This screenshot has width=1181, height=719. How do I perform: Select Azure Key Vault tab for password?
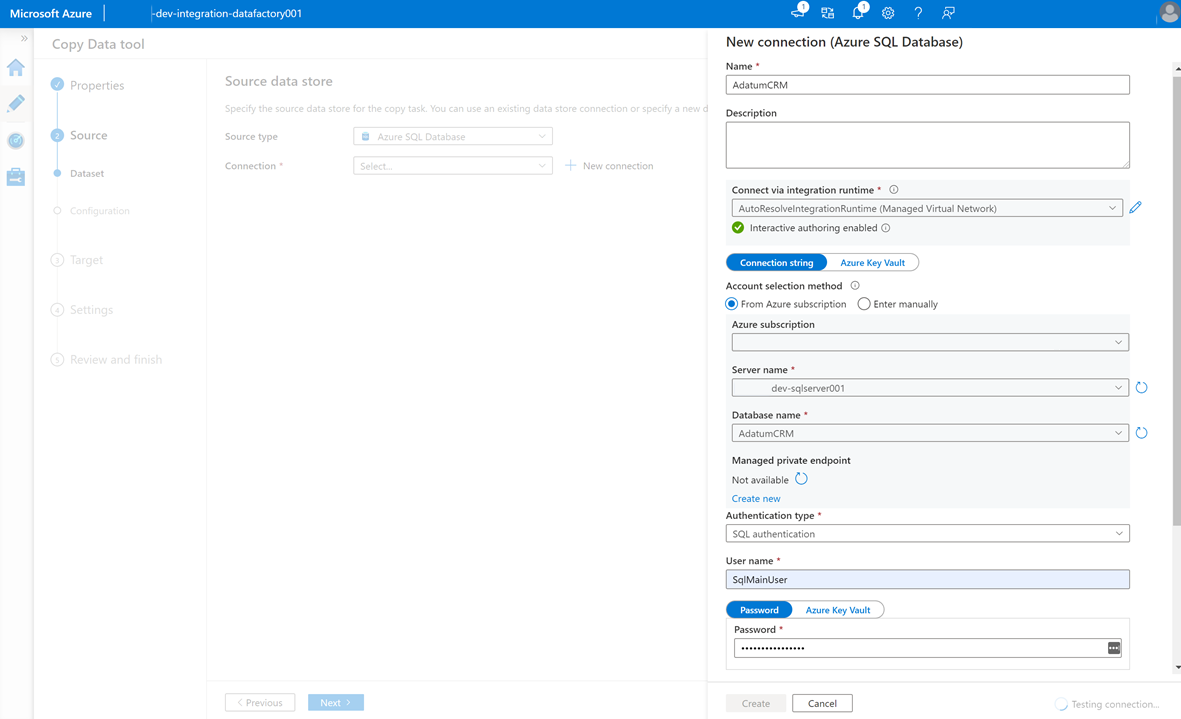tap(838, 610)
